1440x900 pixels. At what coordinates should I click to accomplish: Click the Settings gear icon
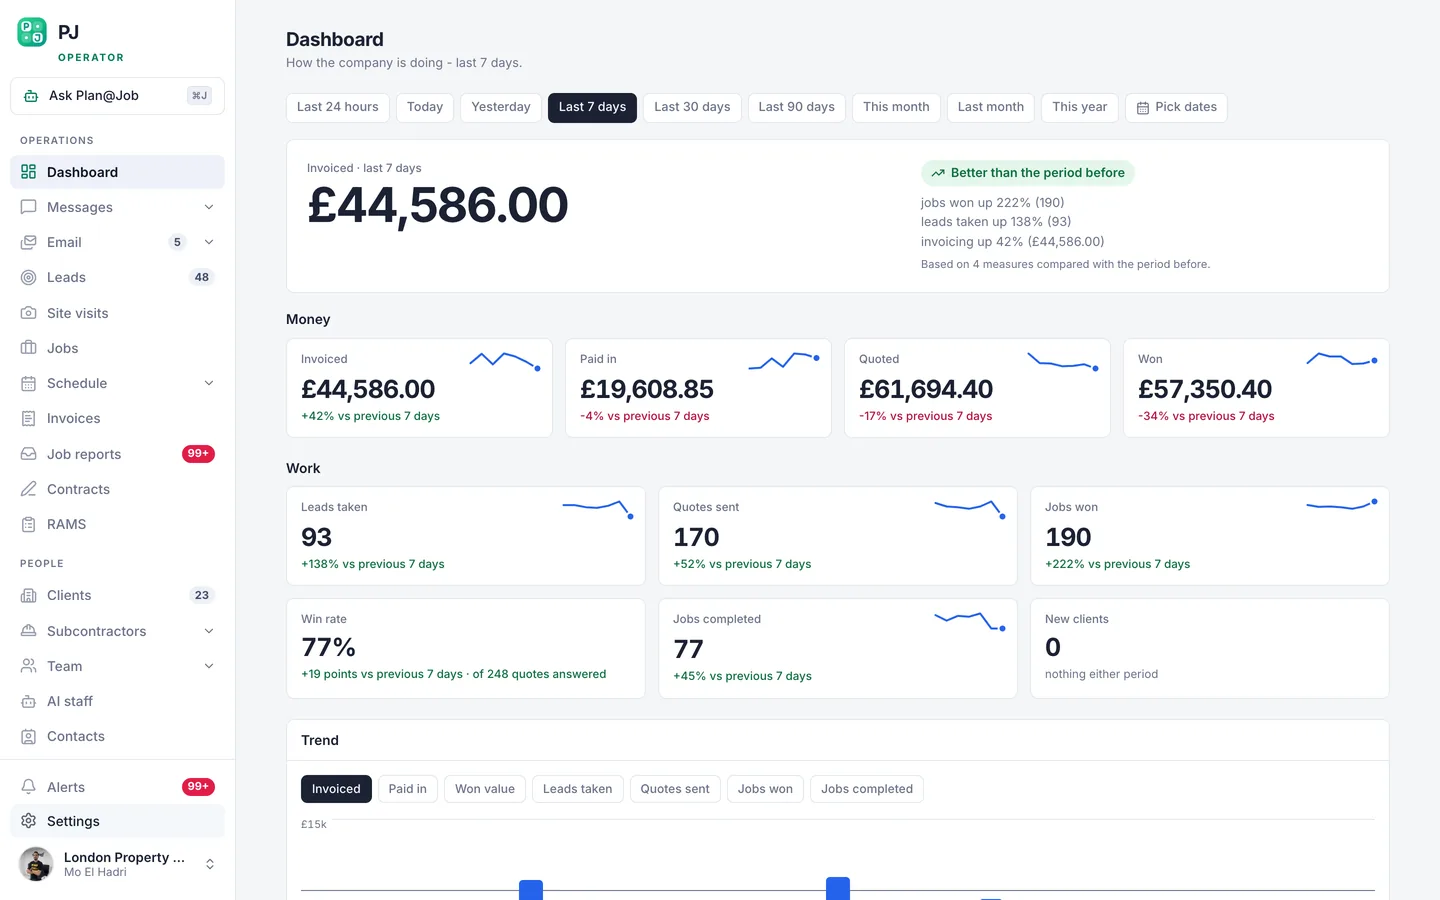coord(29,821)
